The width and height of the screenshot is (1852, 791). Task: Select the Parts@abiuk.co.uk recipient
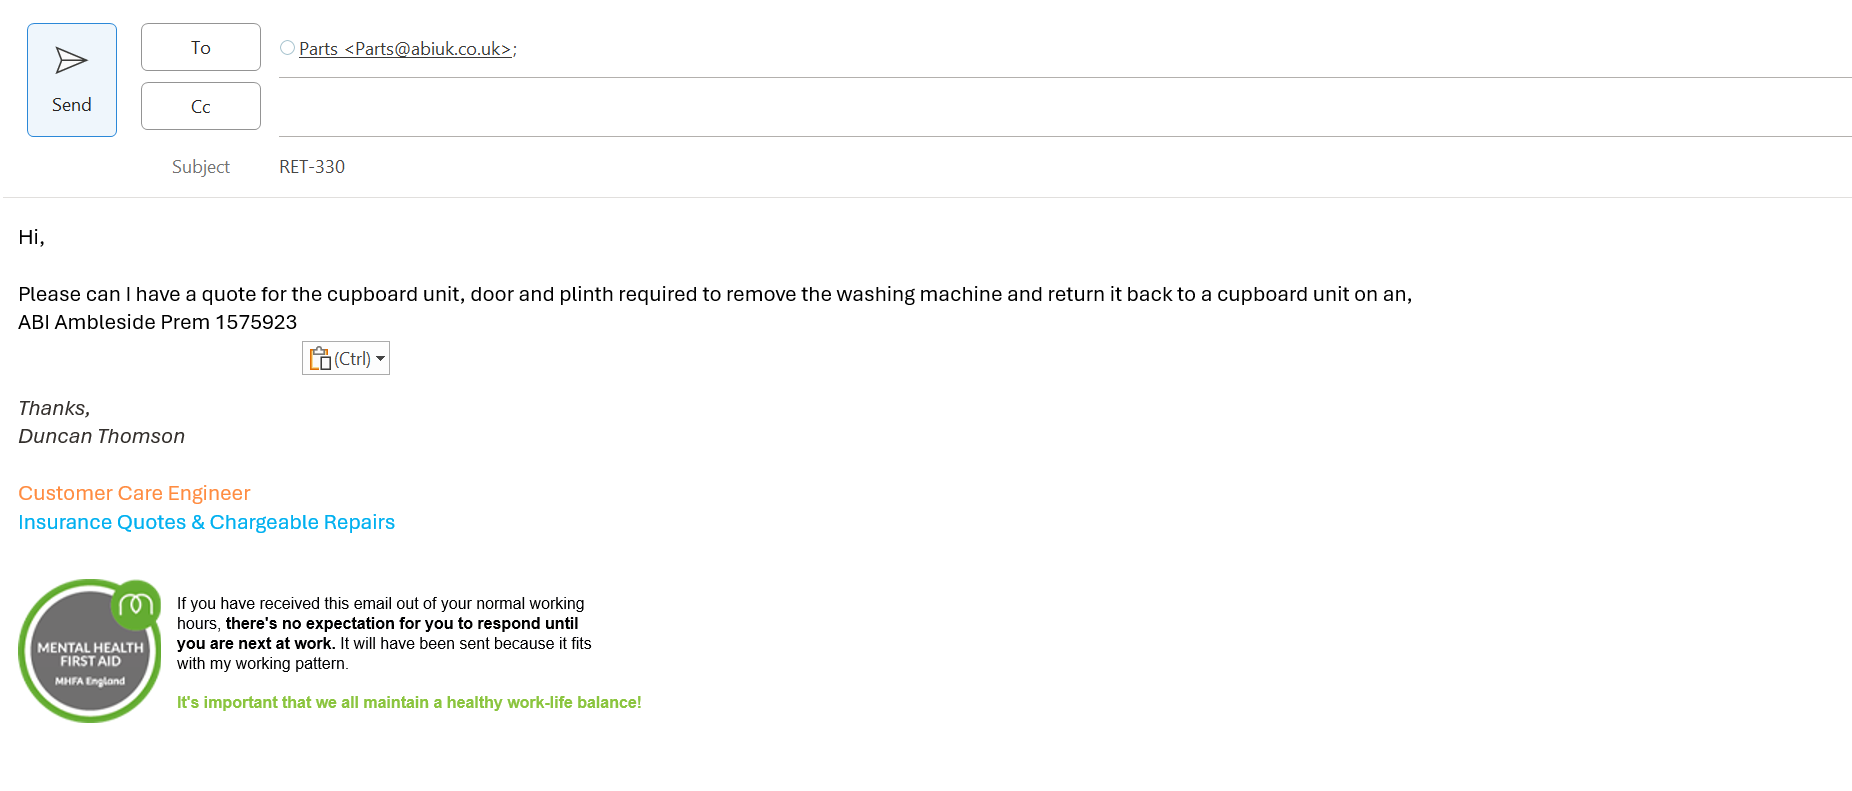click(406, 49)
